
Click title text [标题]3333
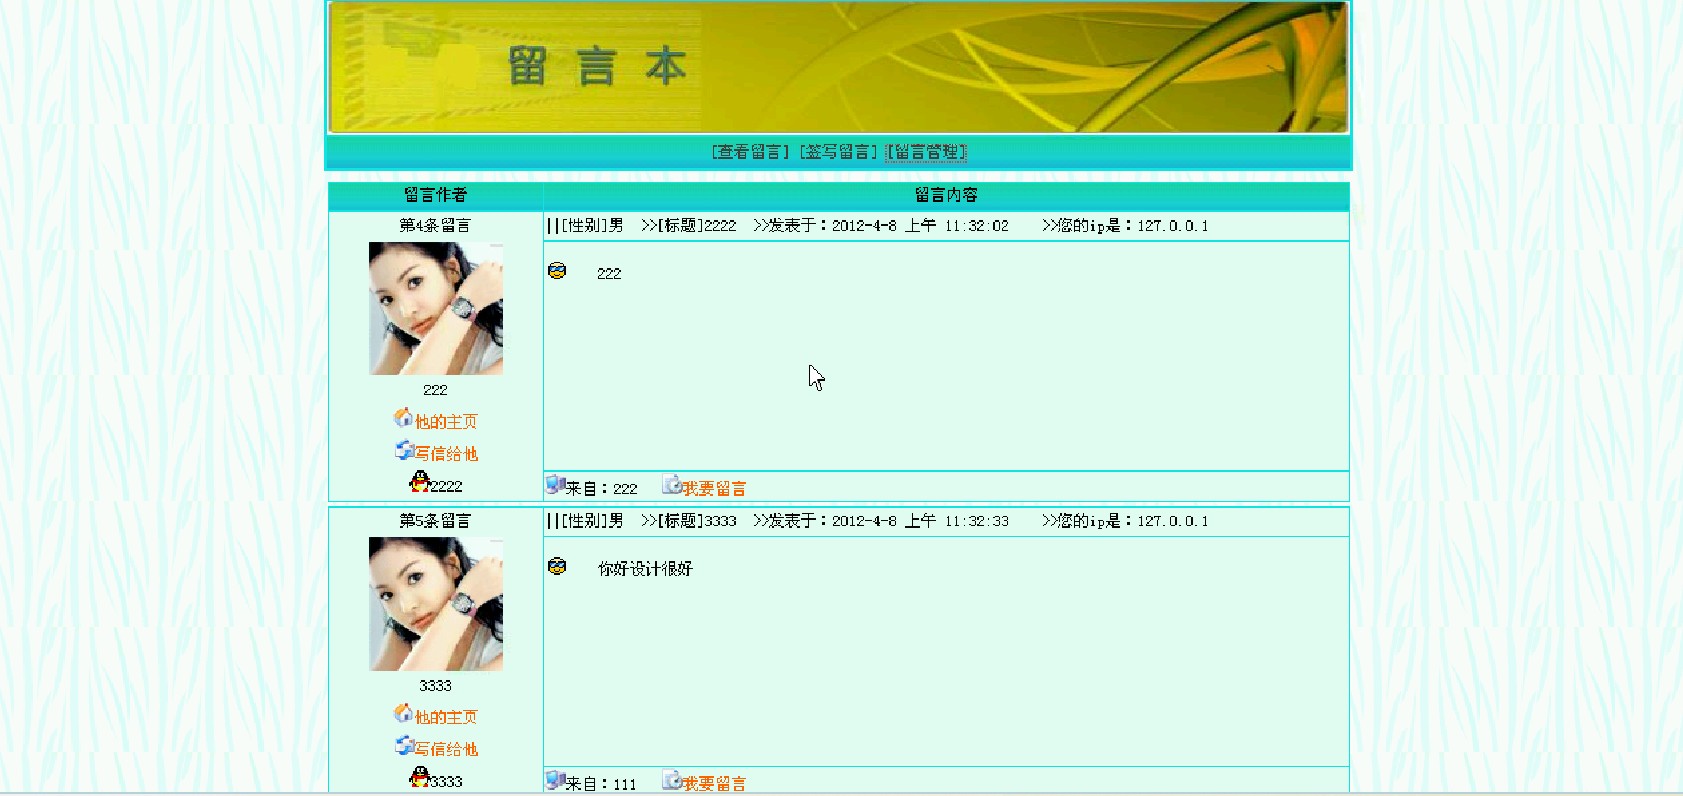696,521
